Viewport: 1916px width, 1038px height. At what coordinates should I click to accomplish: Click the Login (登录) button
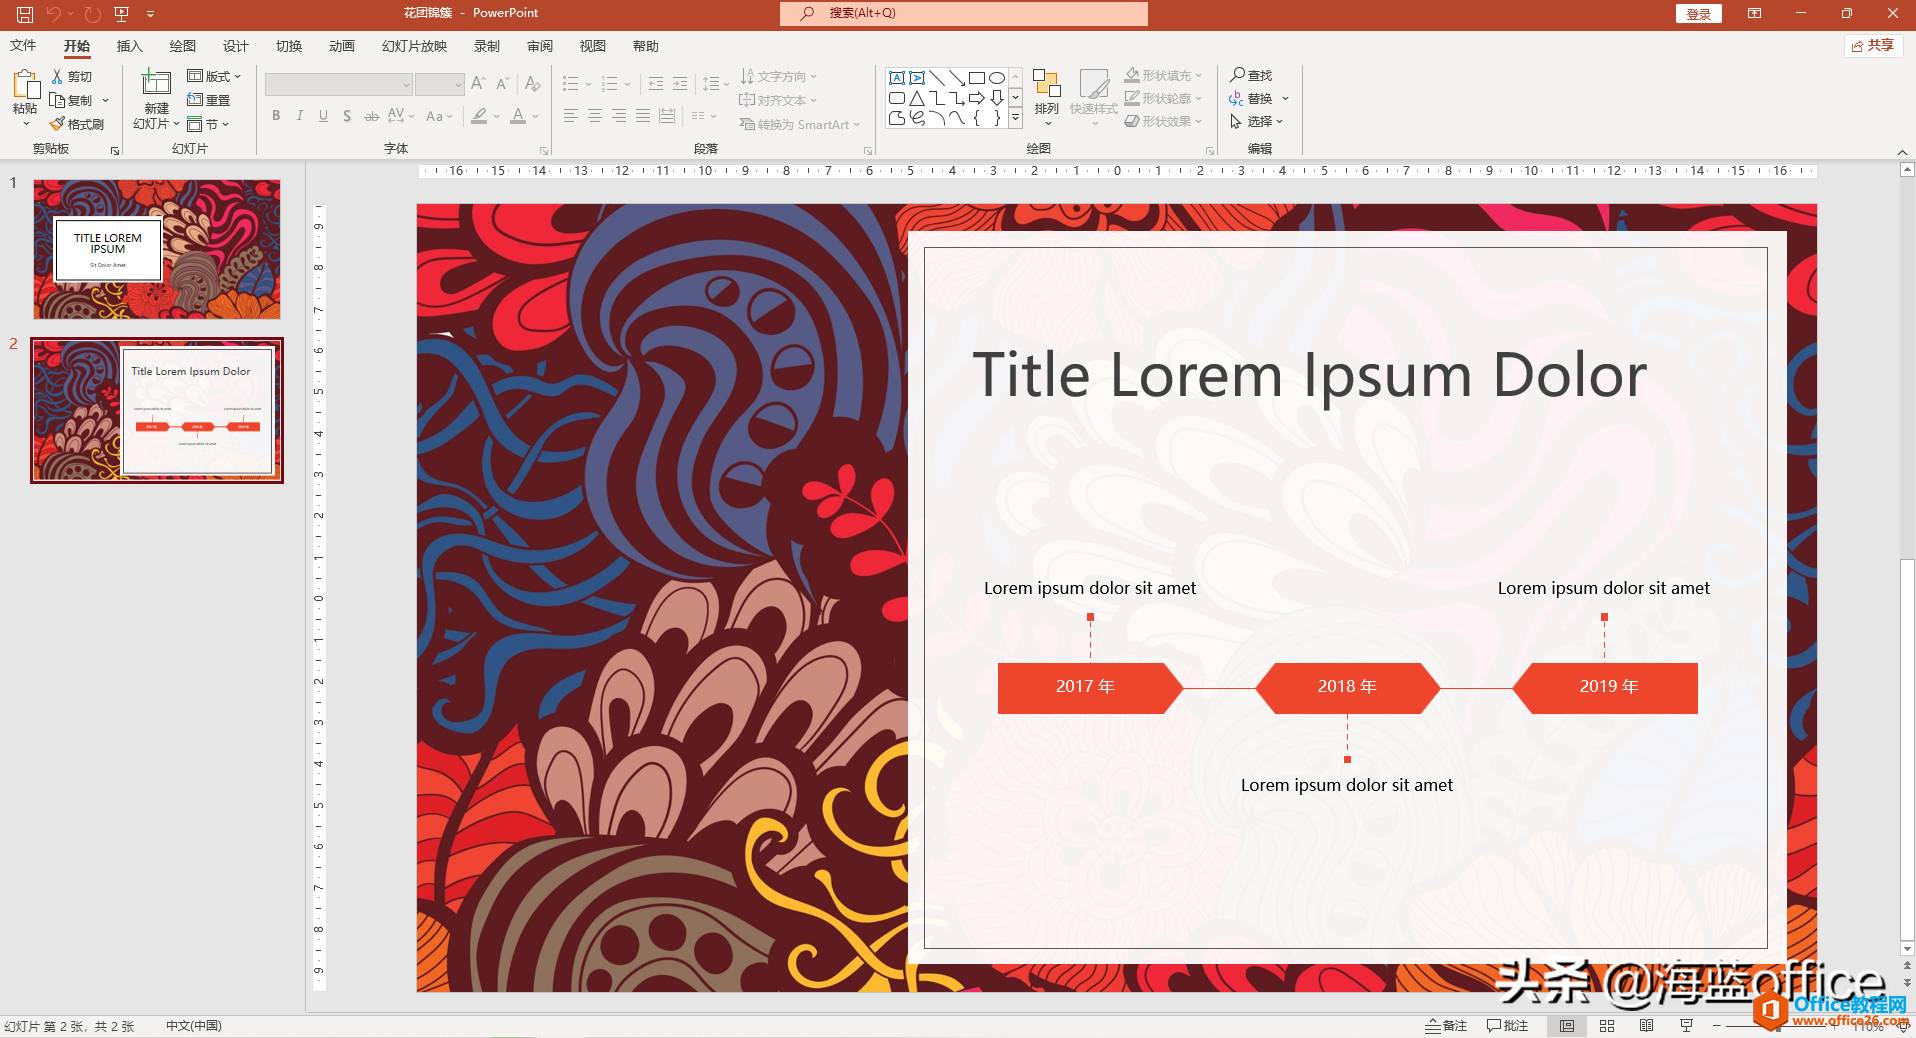1698,14
